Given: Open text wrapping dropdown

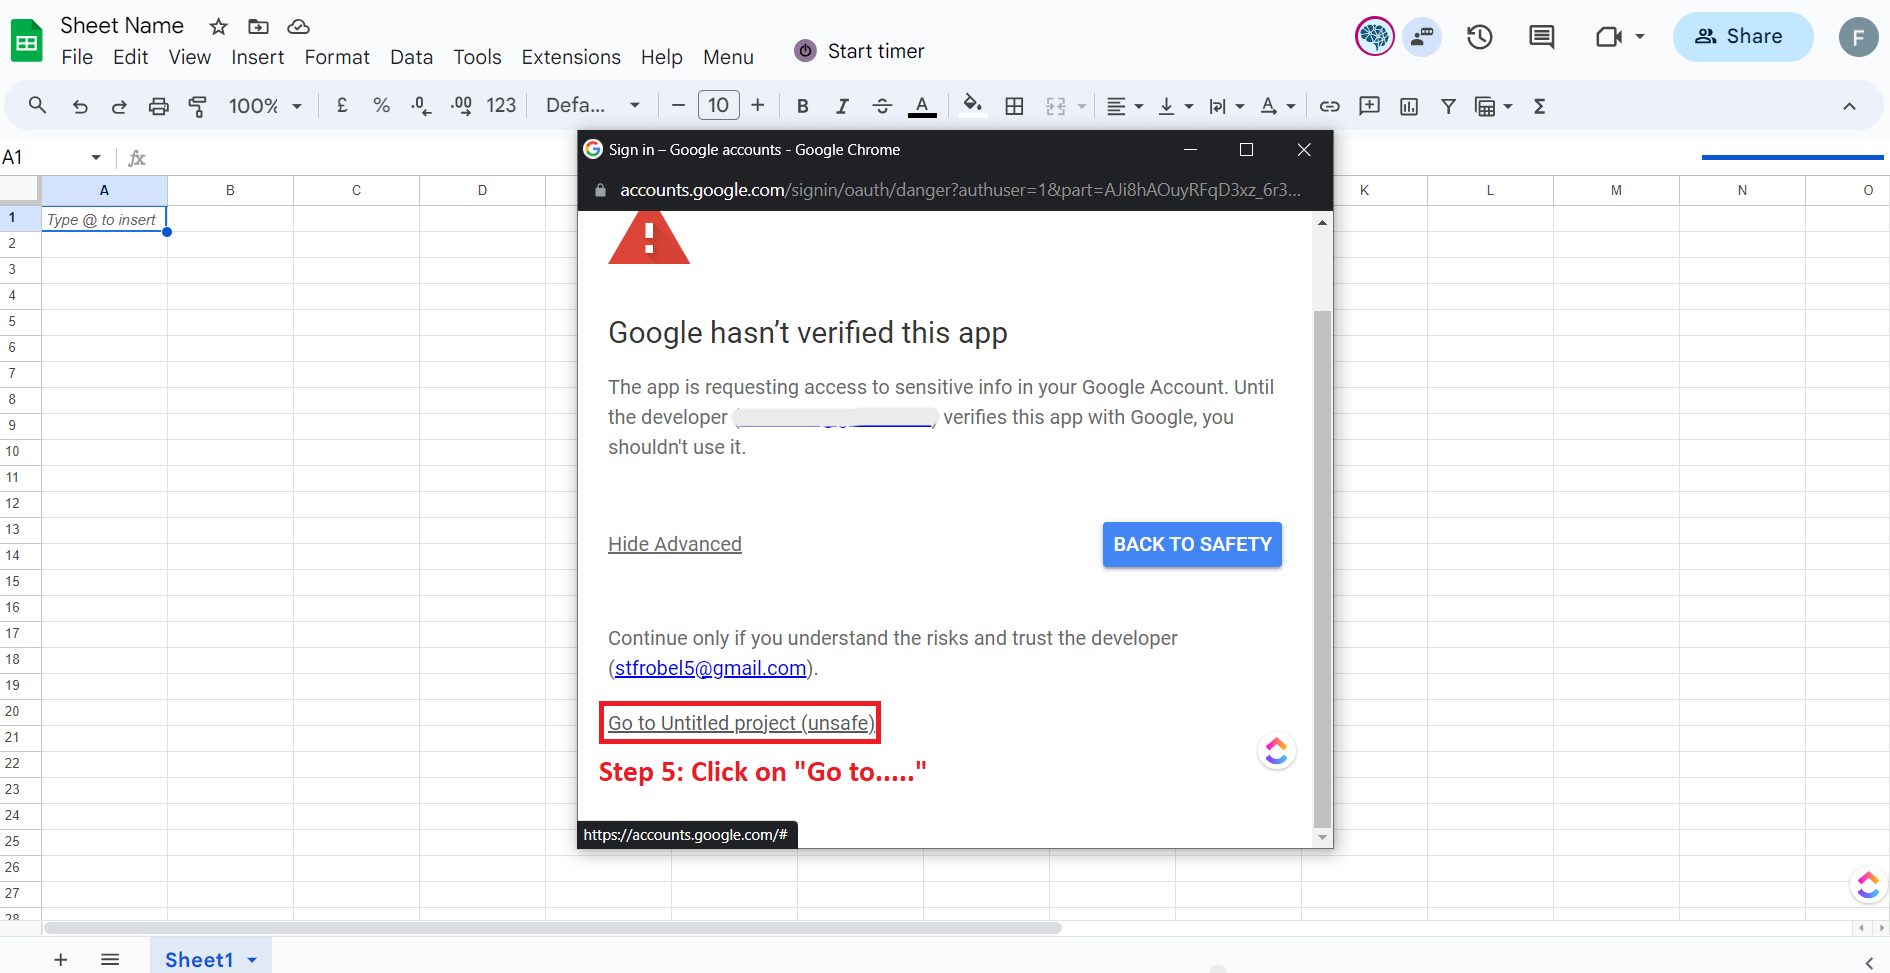Looking at the screenshot, I should (1226, 106).
